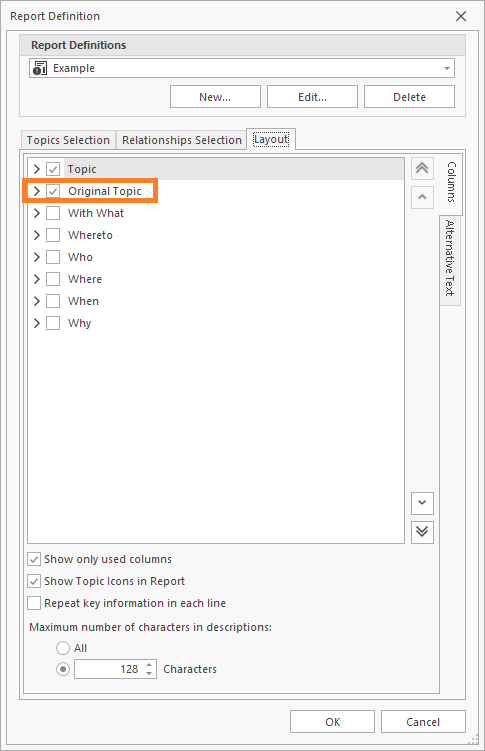
Task: Enable the With What column checkbox
Action: tap(53, 213)
